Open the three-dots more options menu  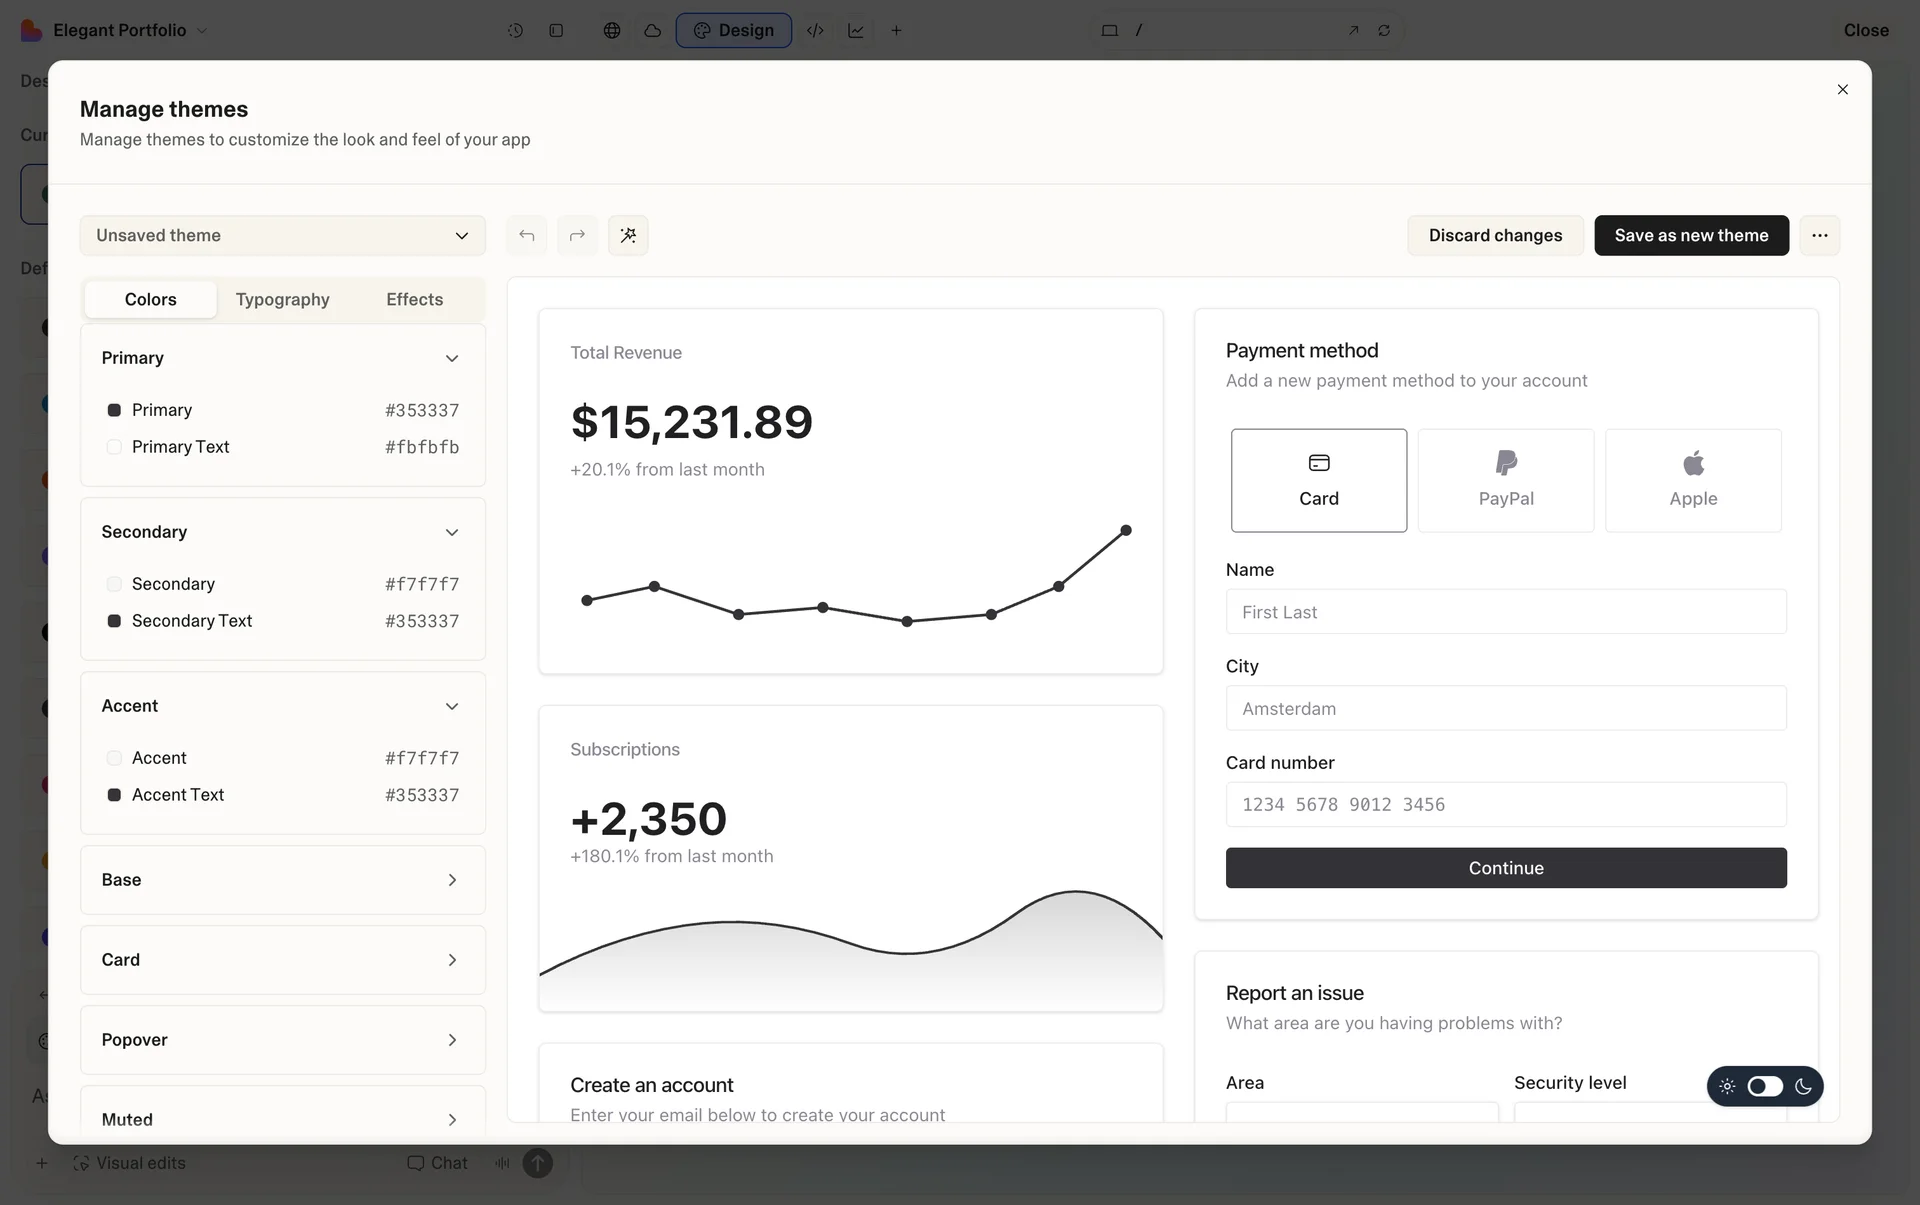(x=1819, y=235)
